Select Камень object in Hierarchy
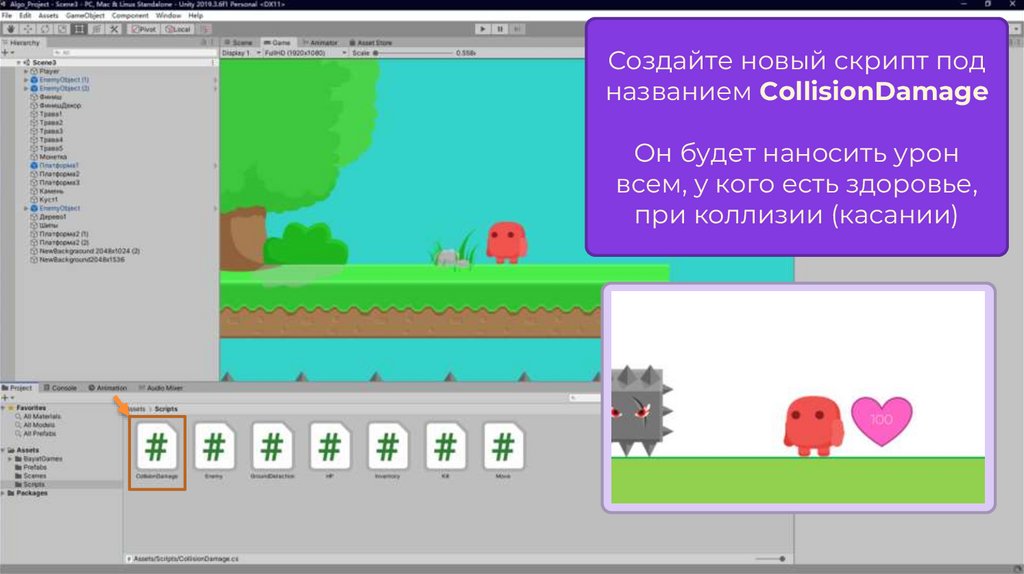 pyautogui.click(x=51, y=191)
